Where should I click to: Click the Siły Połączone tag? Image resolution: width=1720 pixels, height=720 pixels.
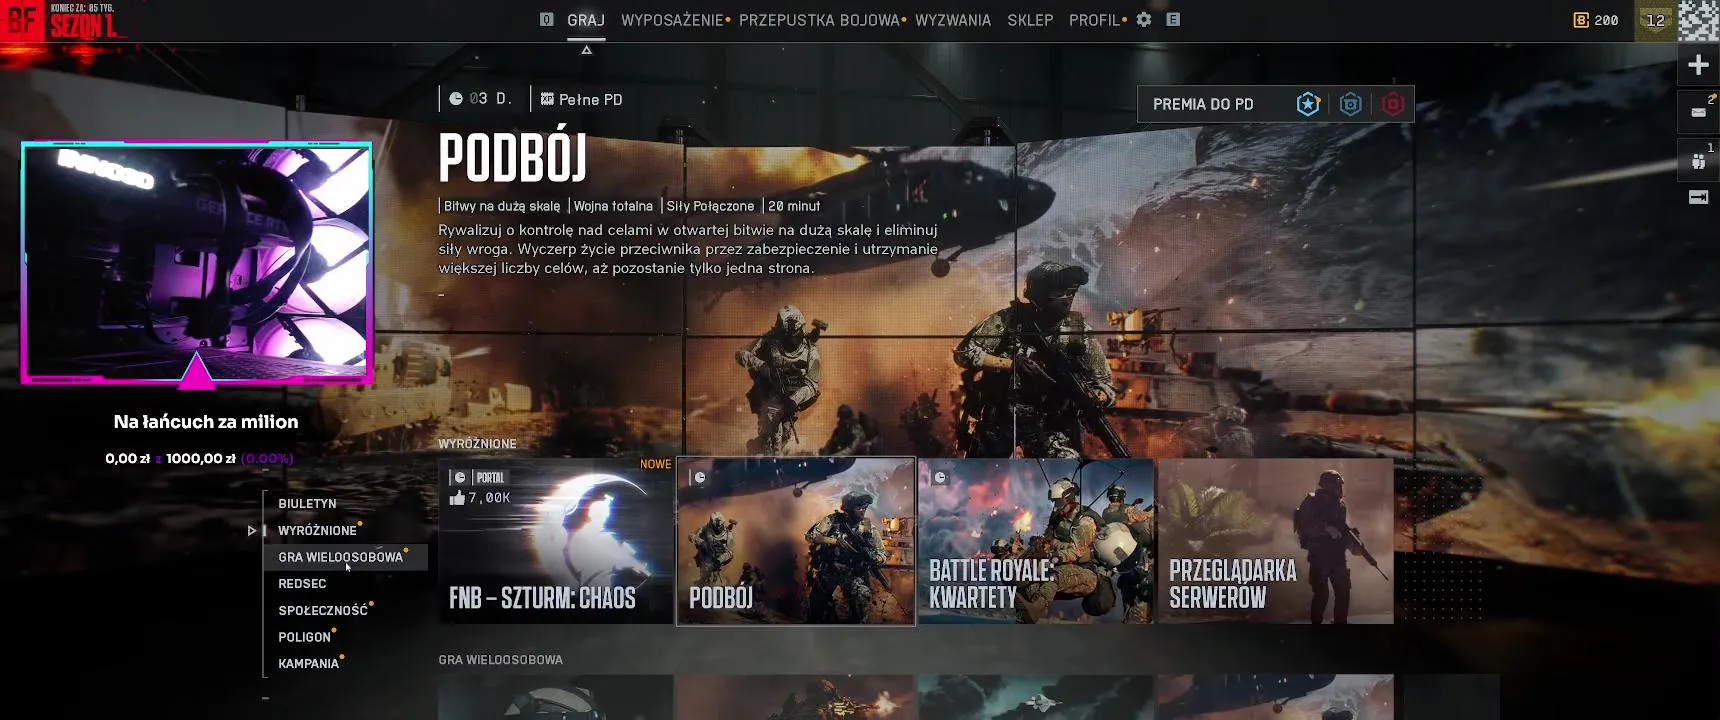point(710,206)
